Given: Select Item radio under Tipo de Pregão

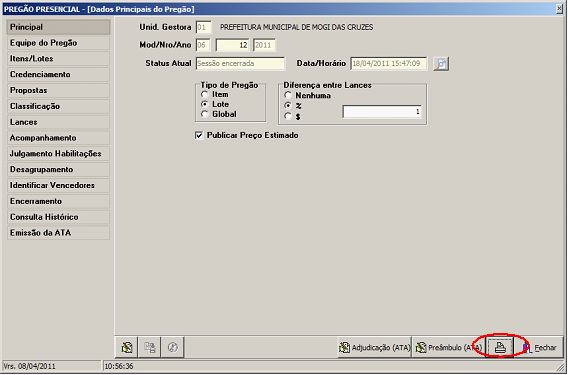Looking at the screenshot, I should click(x=205, y=95).
